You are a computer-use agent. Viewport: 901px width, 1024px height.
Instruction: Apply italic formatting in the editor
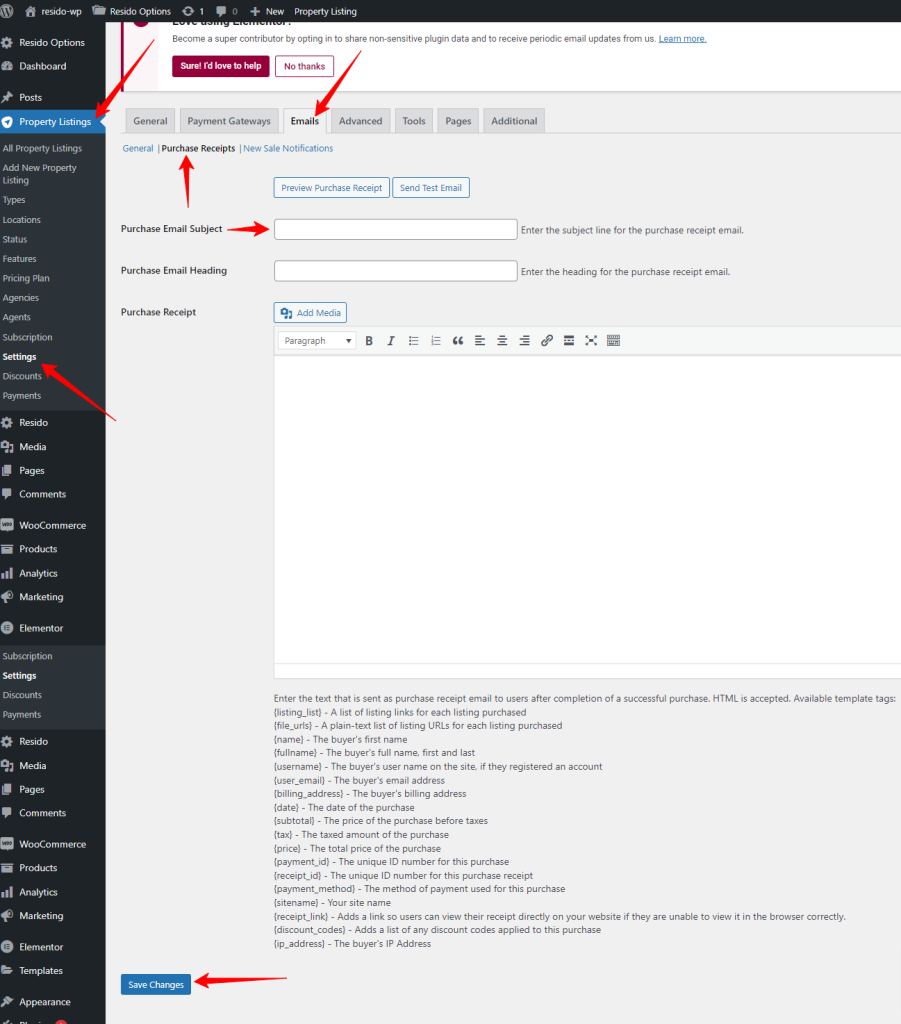point(390,340)
